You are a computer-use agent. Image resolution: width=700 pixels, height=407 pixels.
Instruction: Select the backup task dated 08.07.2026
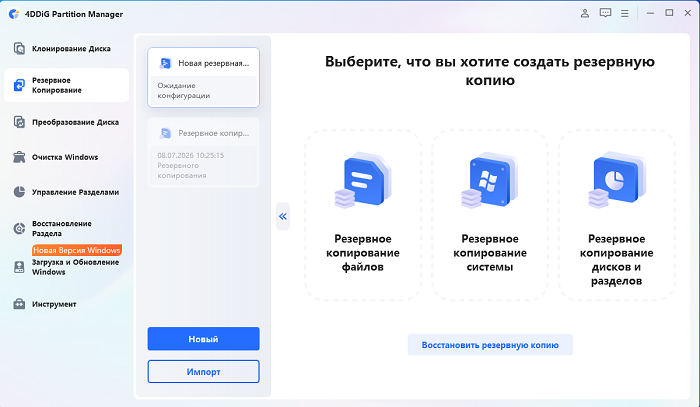coord(204,152)
